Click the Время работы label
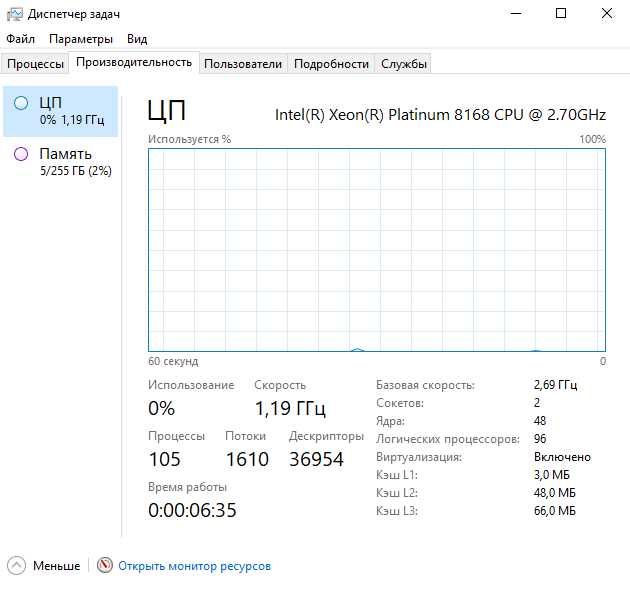The image size is (630, 590). pos(188,487)
